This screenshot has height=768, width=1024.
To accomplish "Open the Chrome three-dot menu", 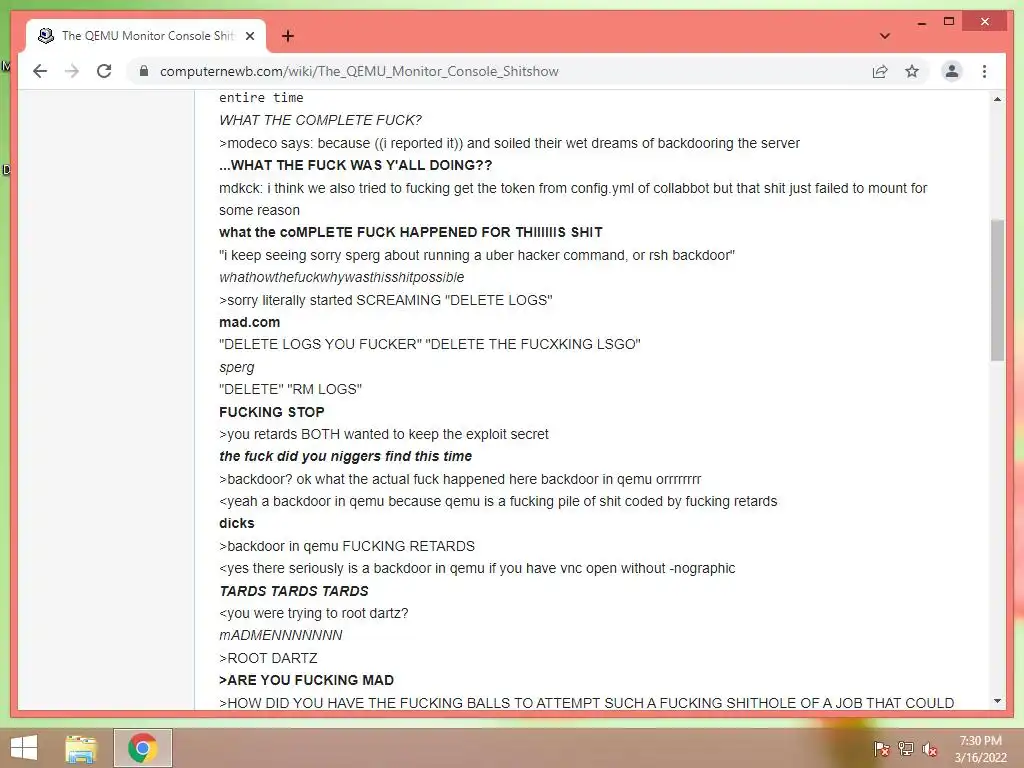I will click(984, 71).
